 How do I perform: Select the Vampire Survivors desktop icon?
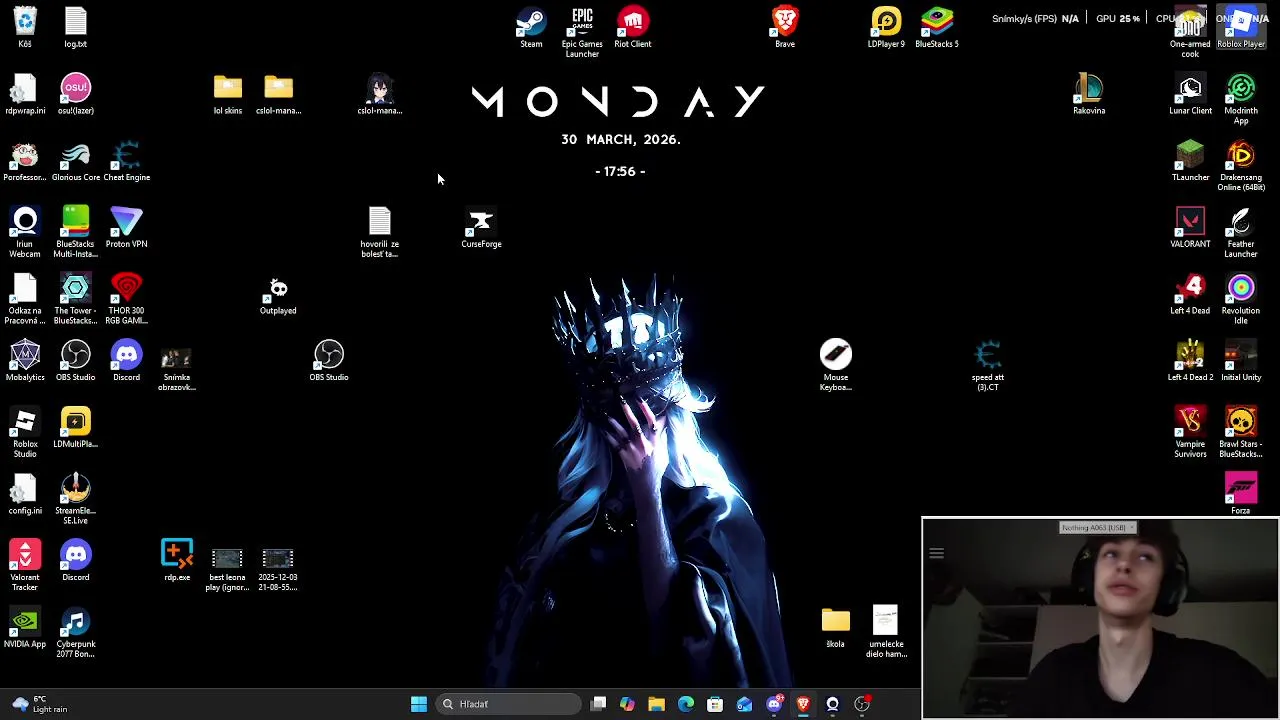(x=1190, y=432)
